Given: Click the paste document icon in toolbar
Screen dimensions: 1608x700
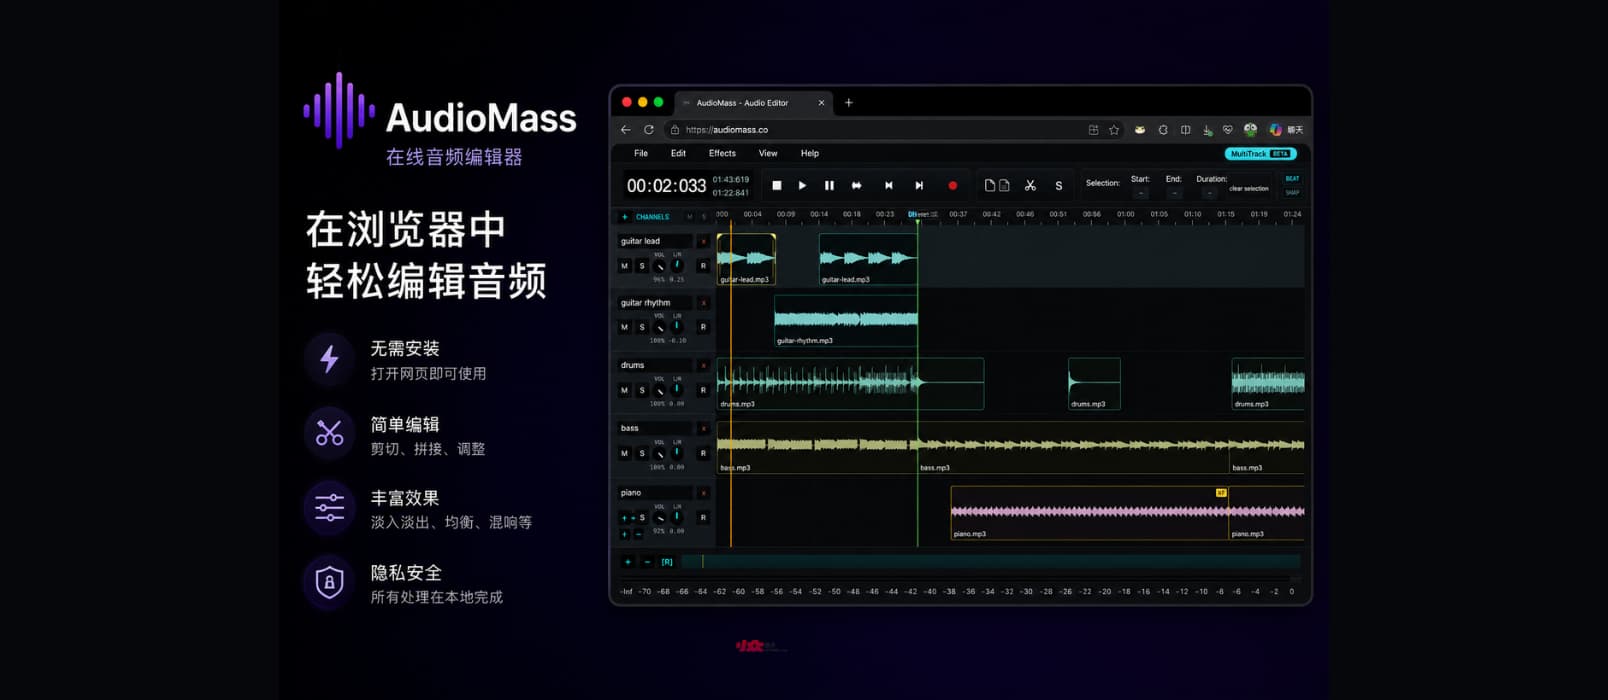Looking at the screenshot, I should [x=1004, y=185].
